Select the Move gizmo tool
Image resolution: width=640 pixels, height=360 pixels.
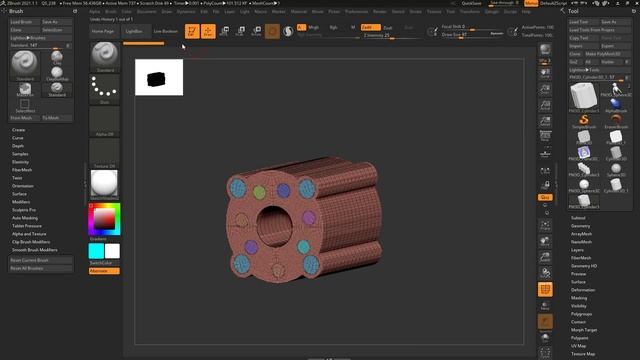[x=224, y=31]
